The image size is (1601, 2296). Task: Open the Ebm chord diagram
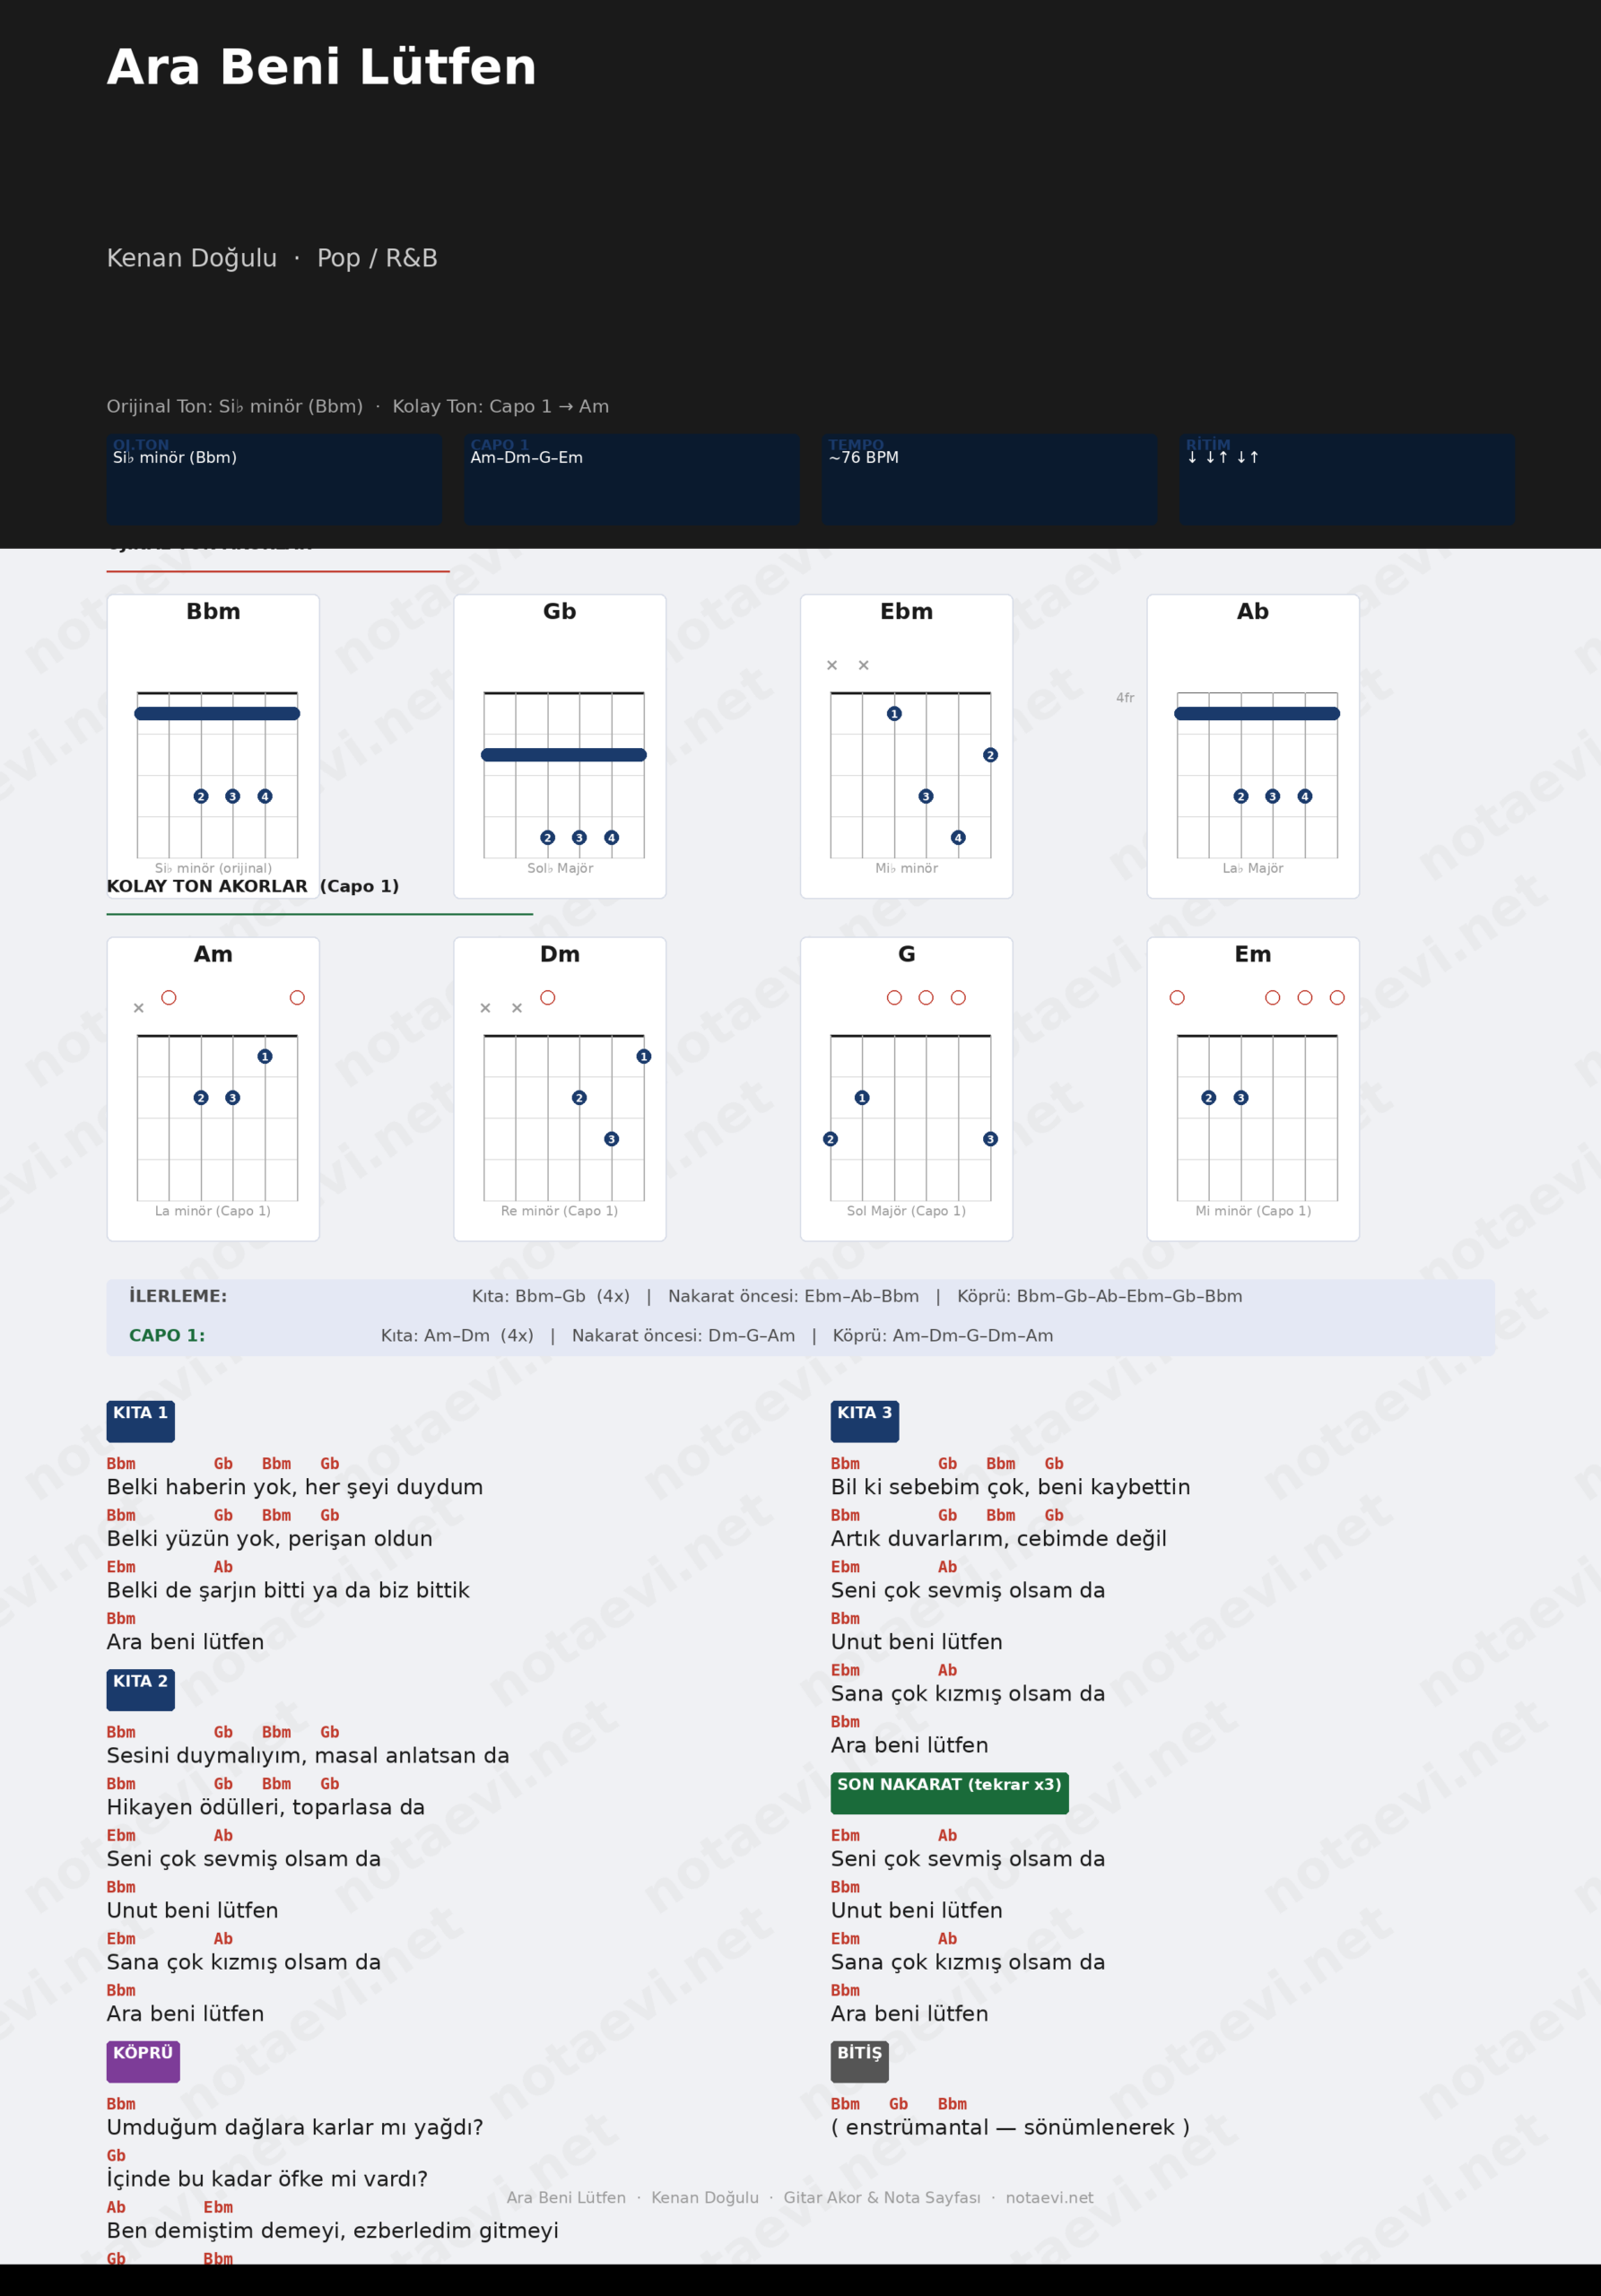pyautogui.click(x=906, y=745)
